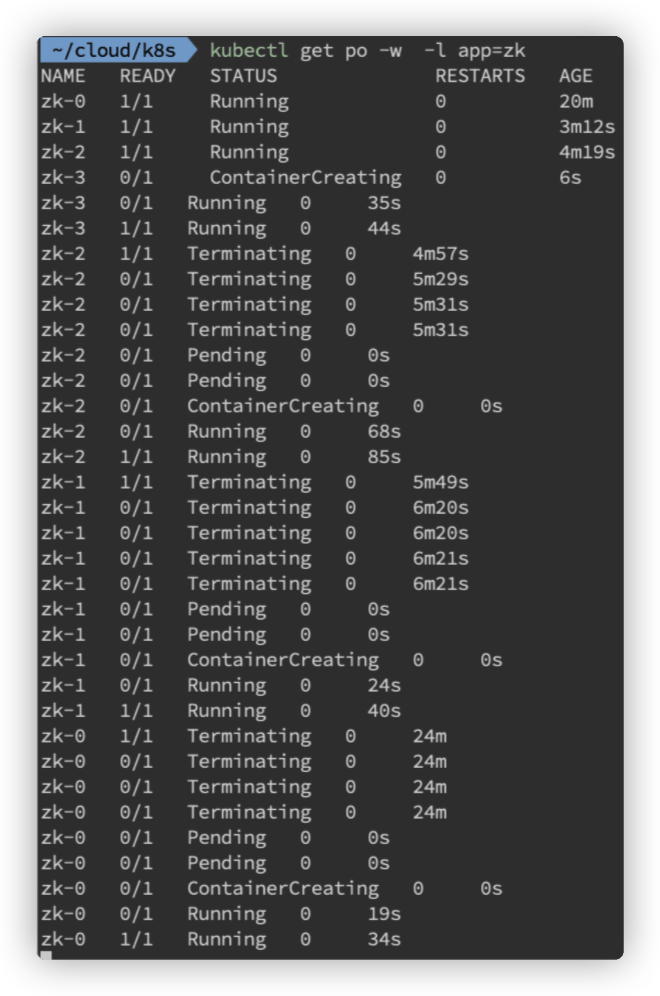Click the 19s age value of zk-0
Screen dimensions: 660x996
[x=384, y=914]
